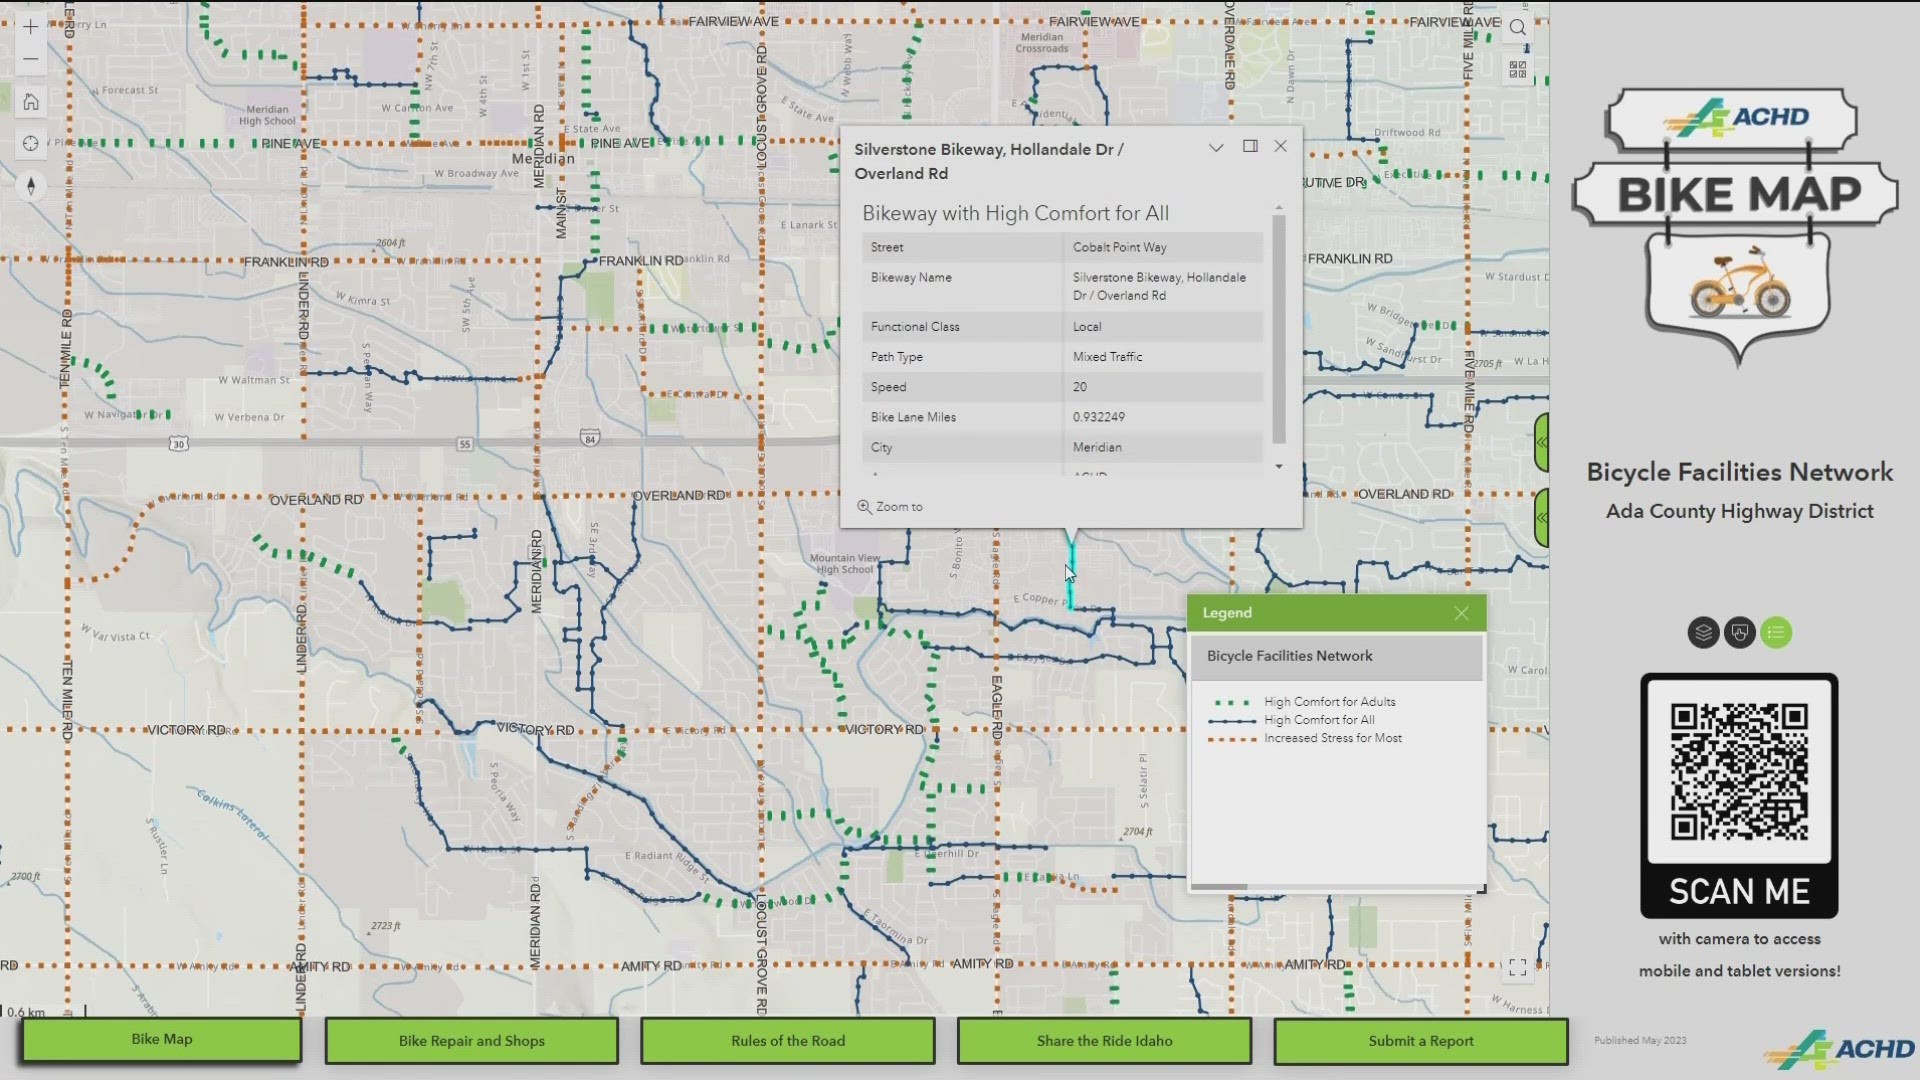Click the location/GPS target icon
This screenshot has height=1080, width=1920.
(30, 144)
